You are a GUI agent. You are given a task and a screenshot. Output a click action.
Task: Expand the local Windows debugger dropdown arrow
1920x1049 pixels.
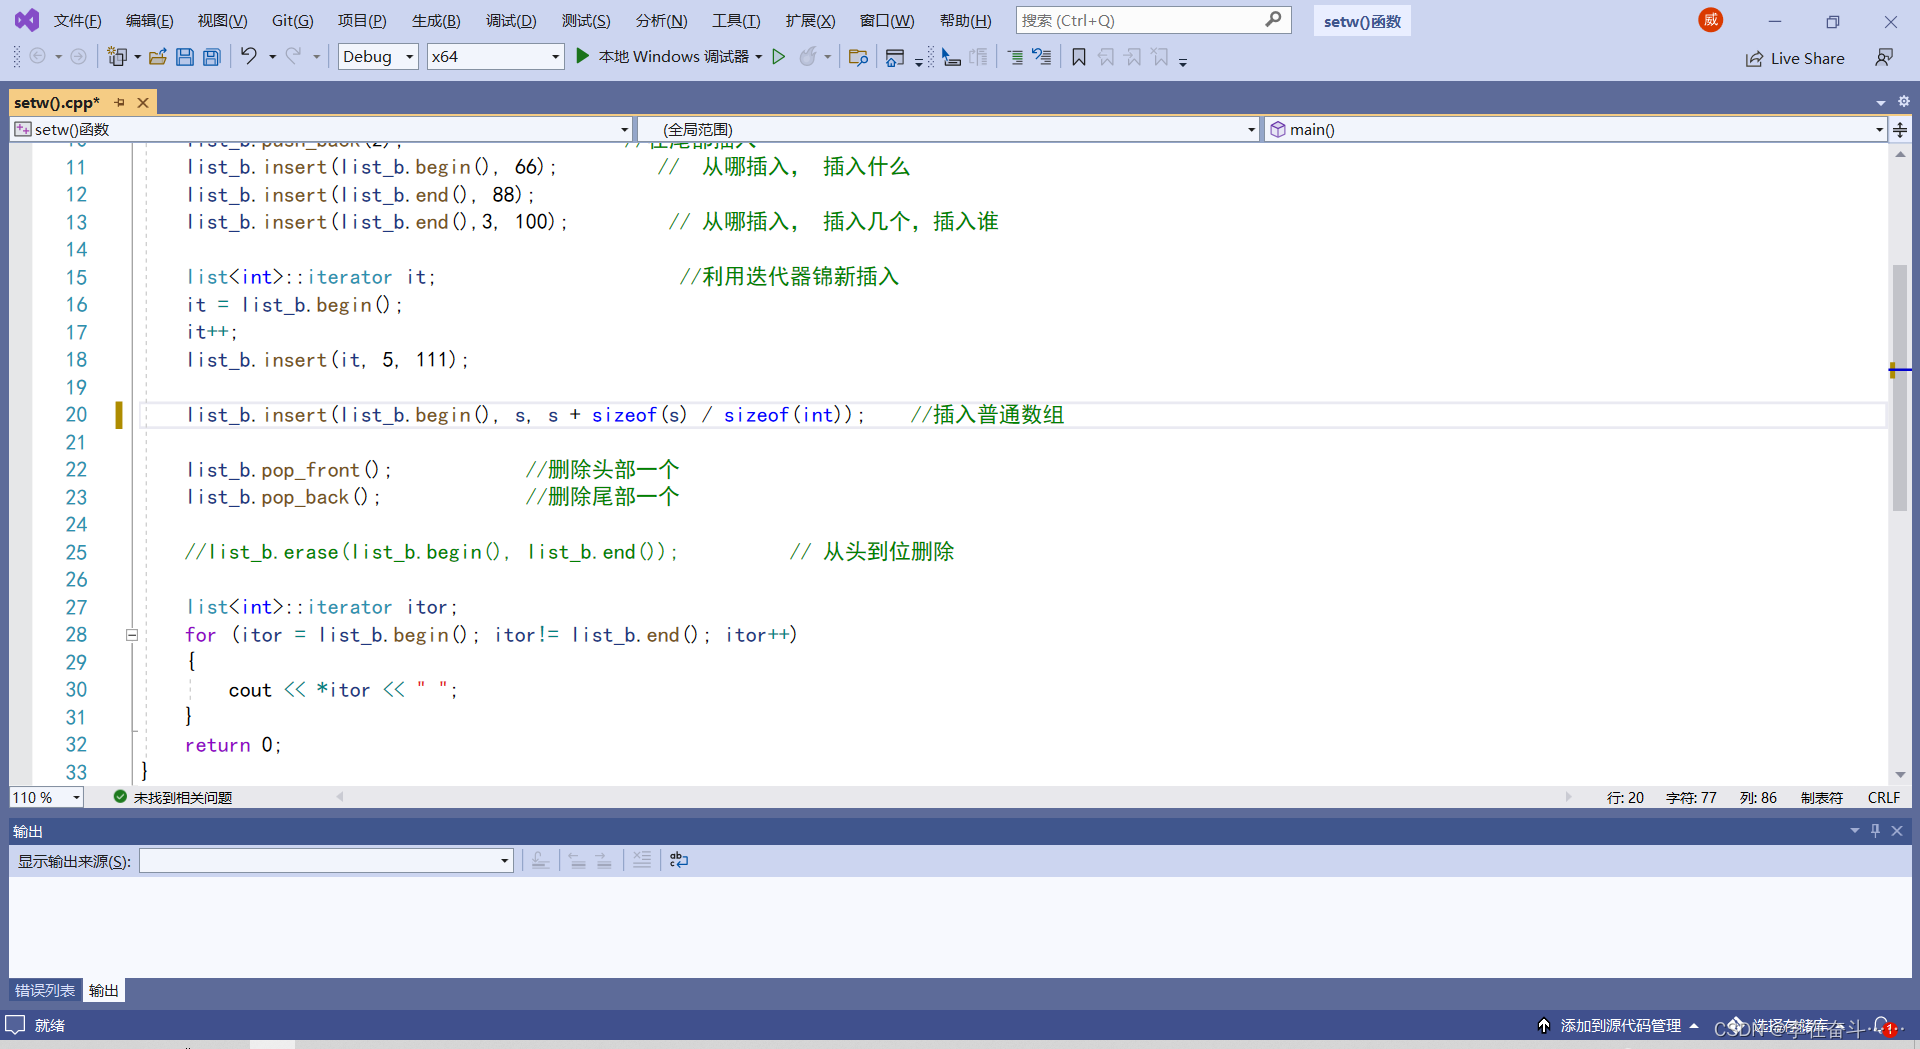click(x=759, y=57)
